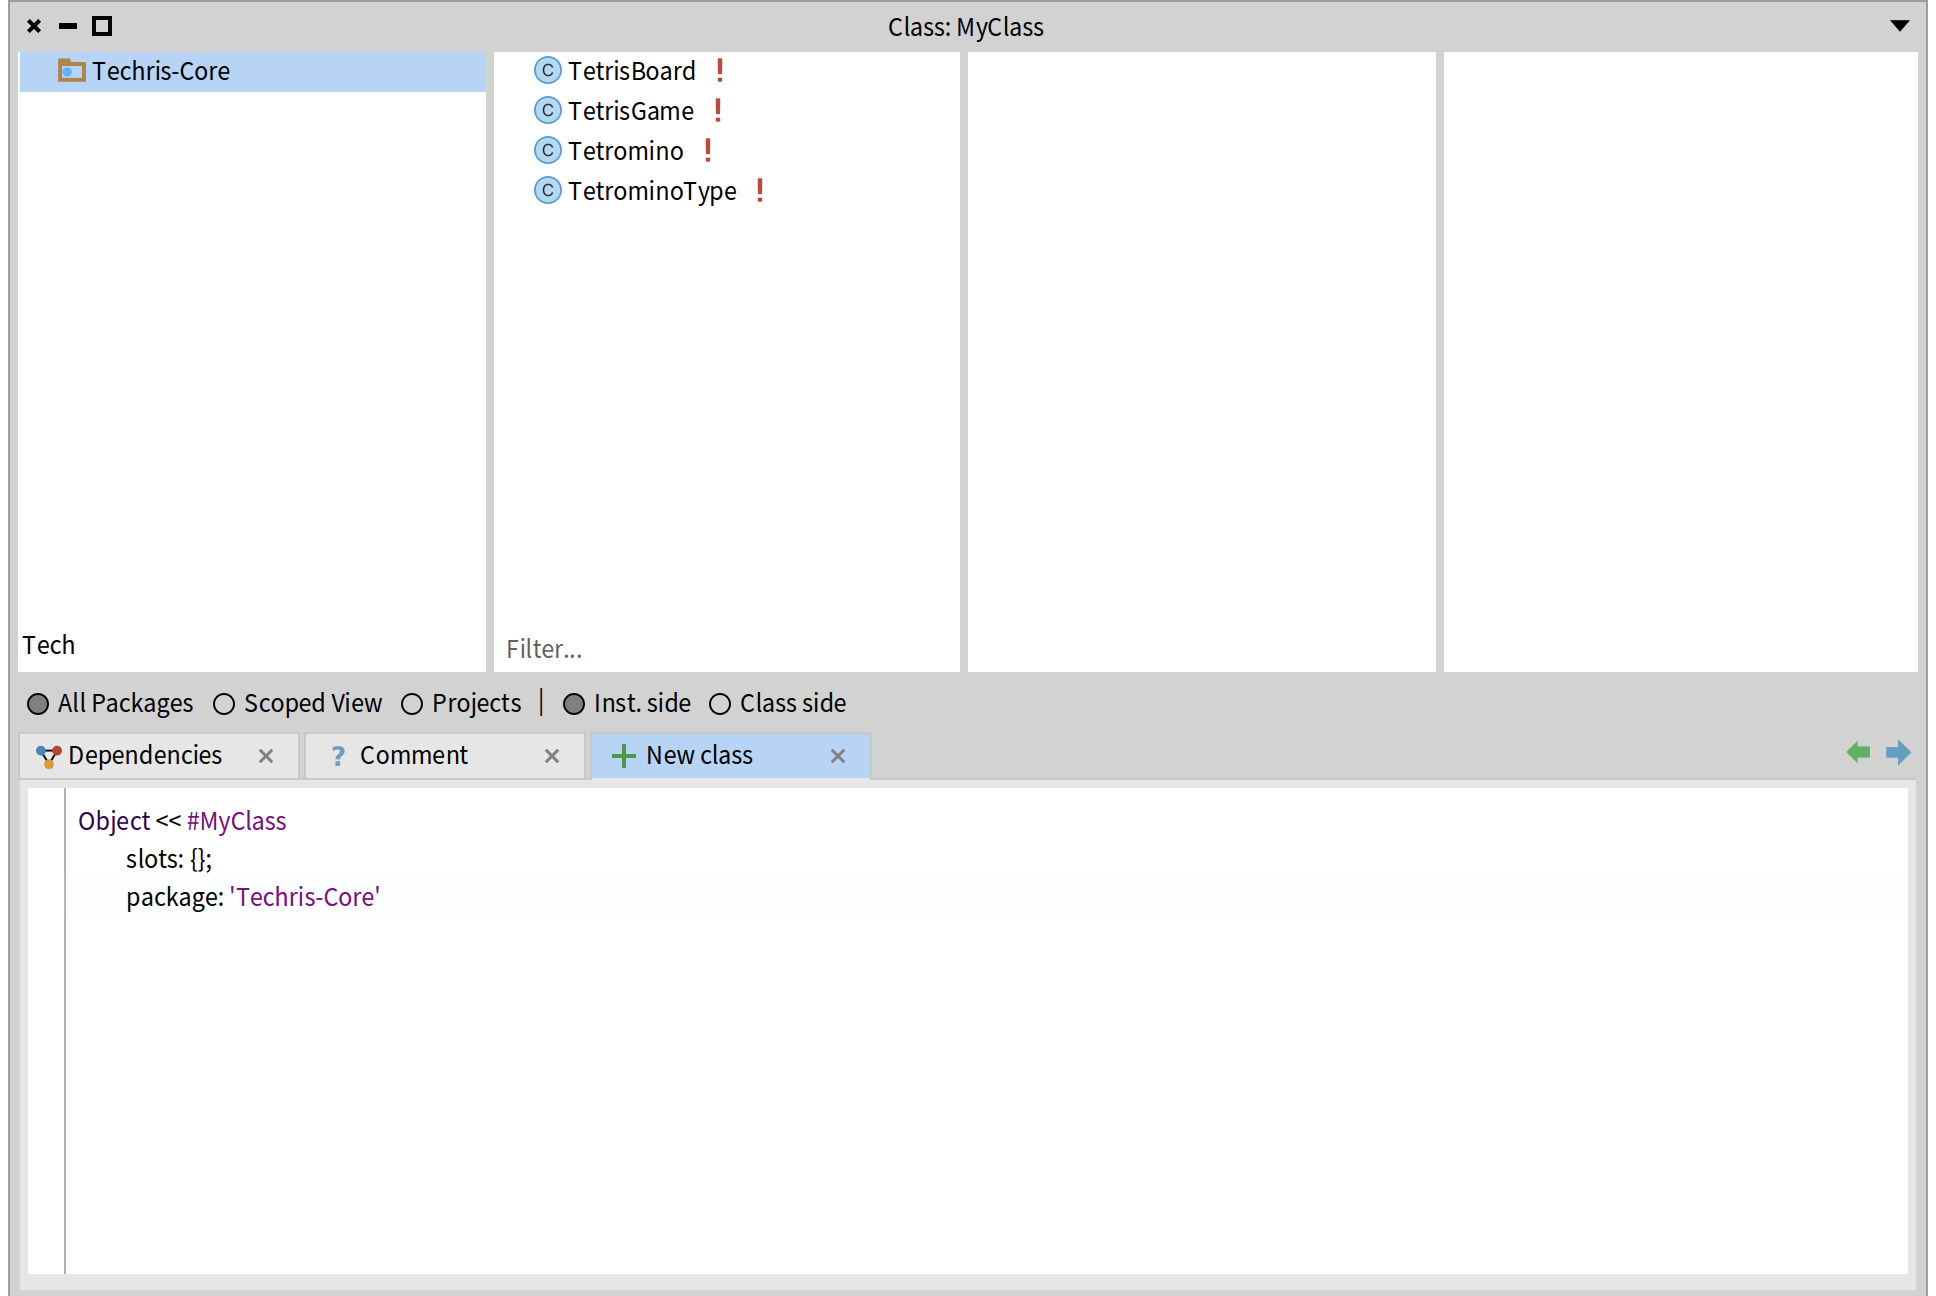Image resolution: width=1936 pixels, height=1296 pixels.
Task: Navigate forward with blue right arrow
Action: tap(1897, 753)
